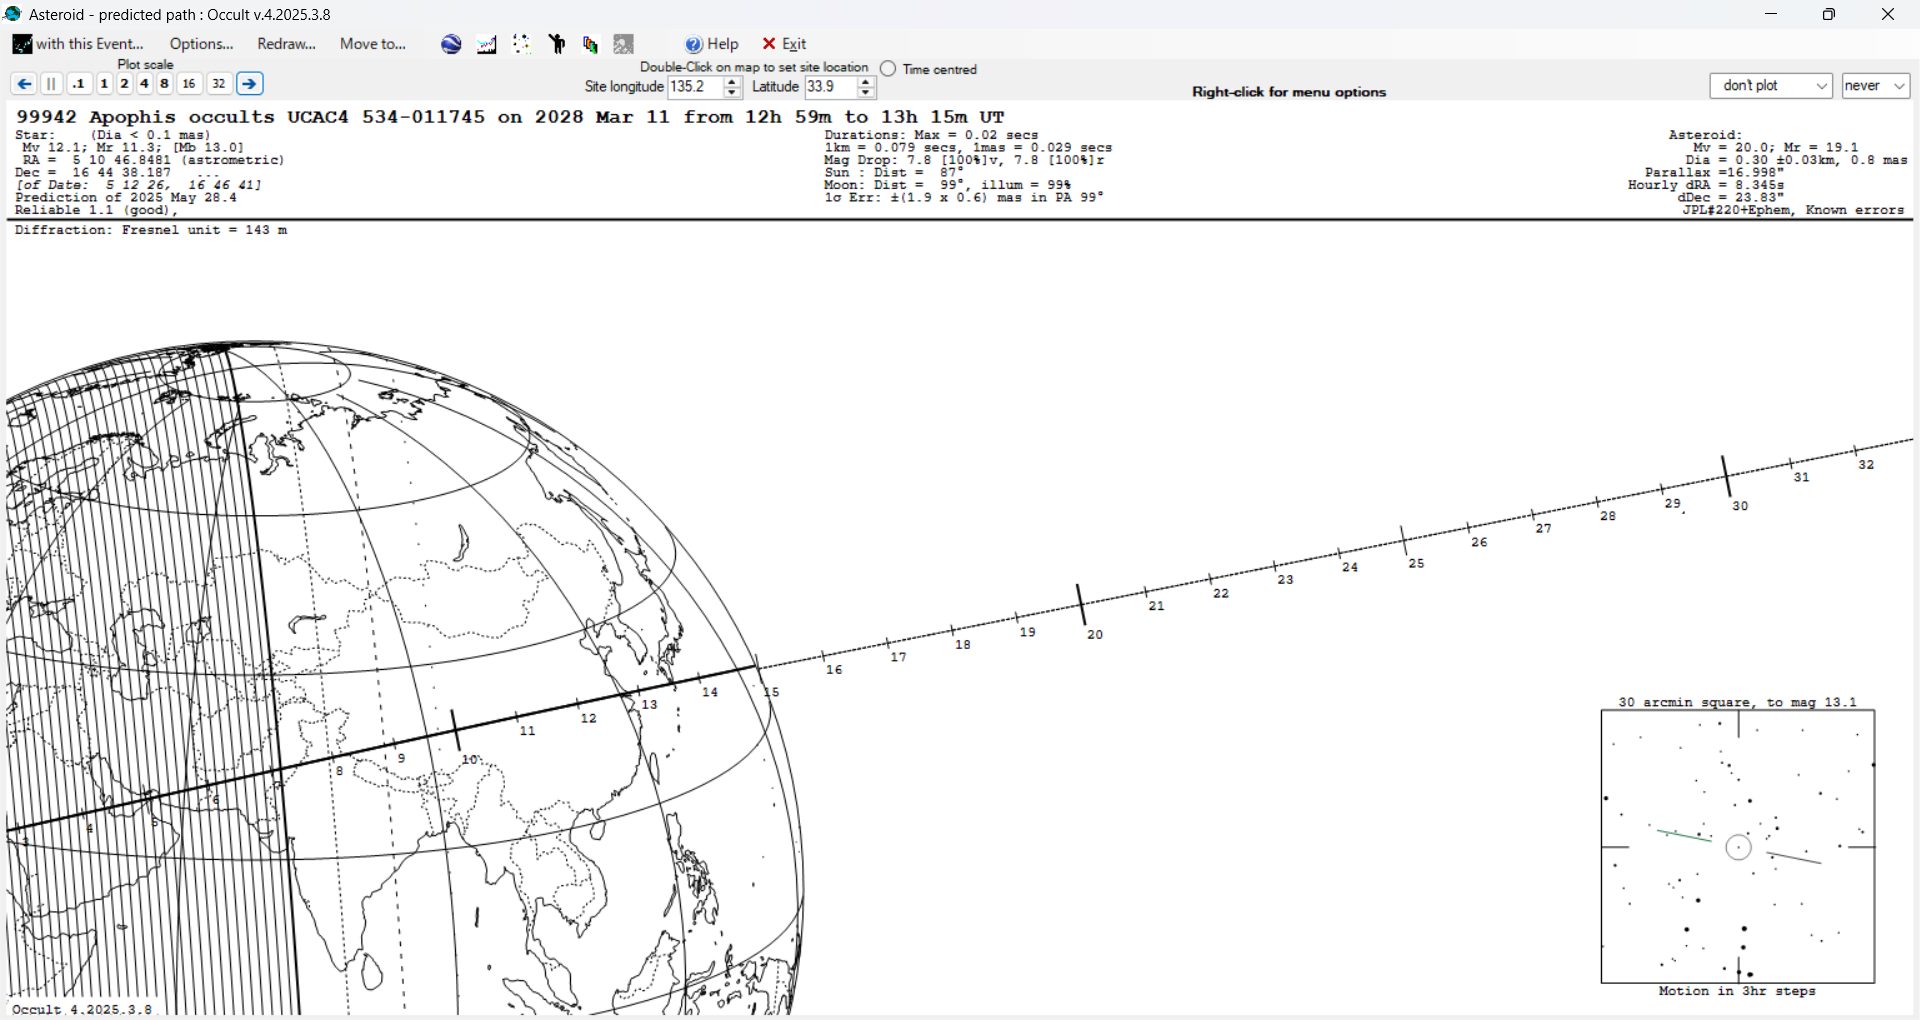The image size is (1920, 1020).
Task: Set plot scale to 1
Action: [x=104, y=84]
